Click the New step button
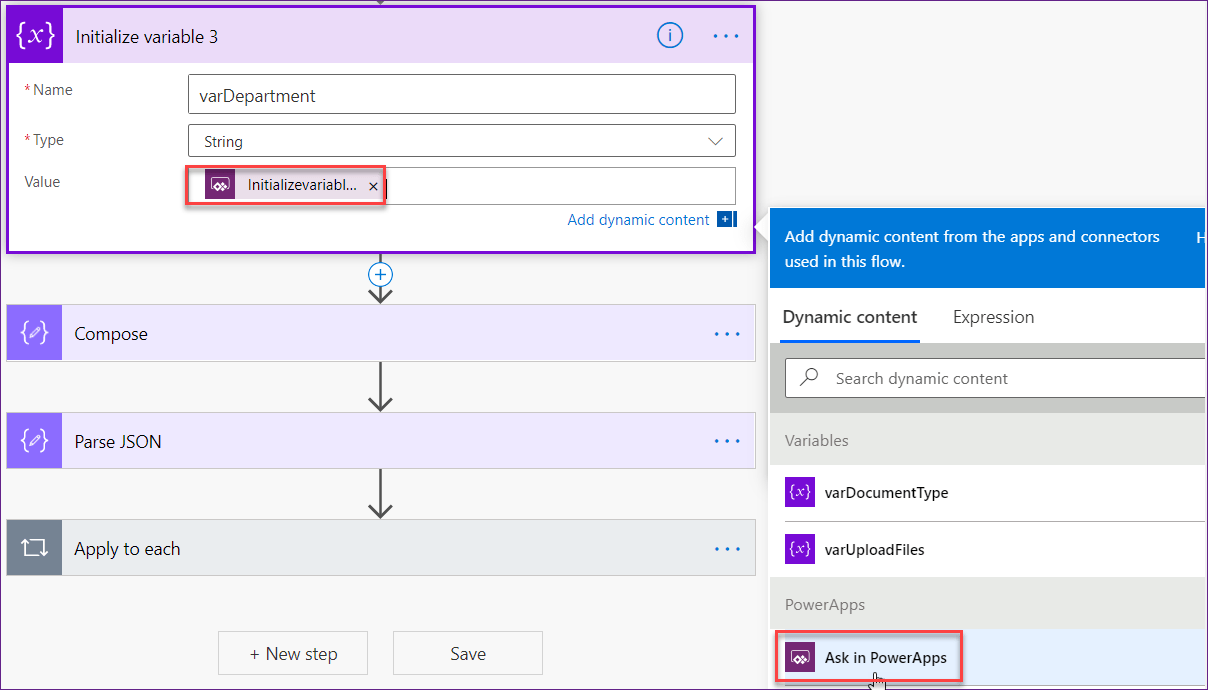The height and width of the screenshot is (690, 1208). 292,653
